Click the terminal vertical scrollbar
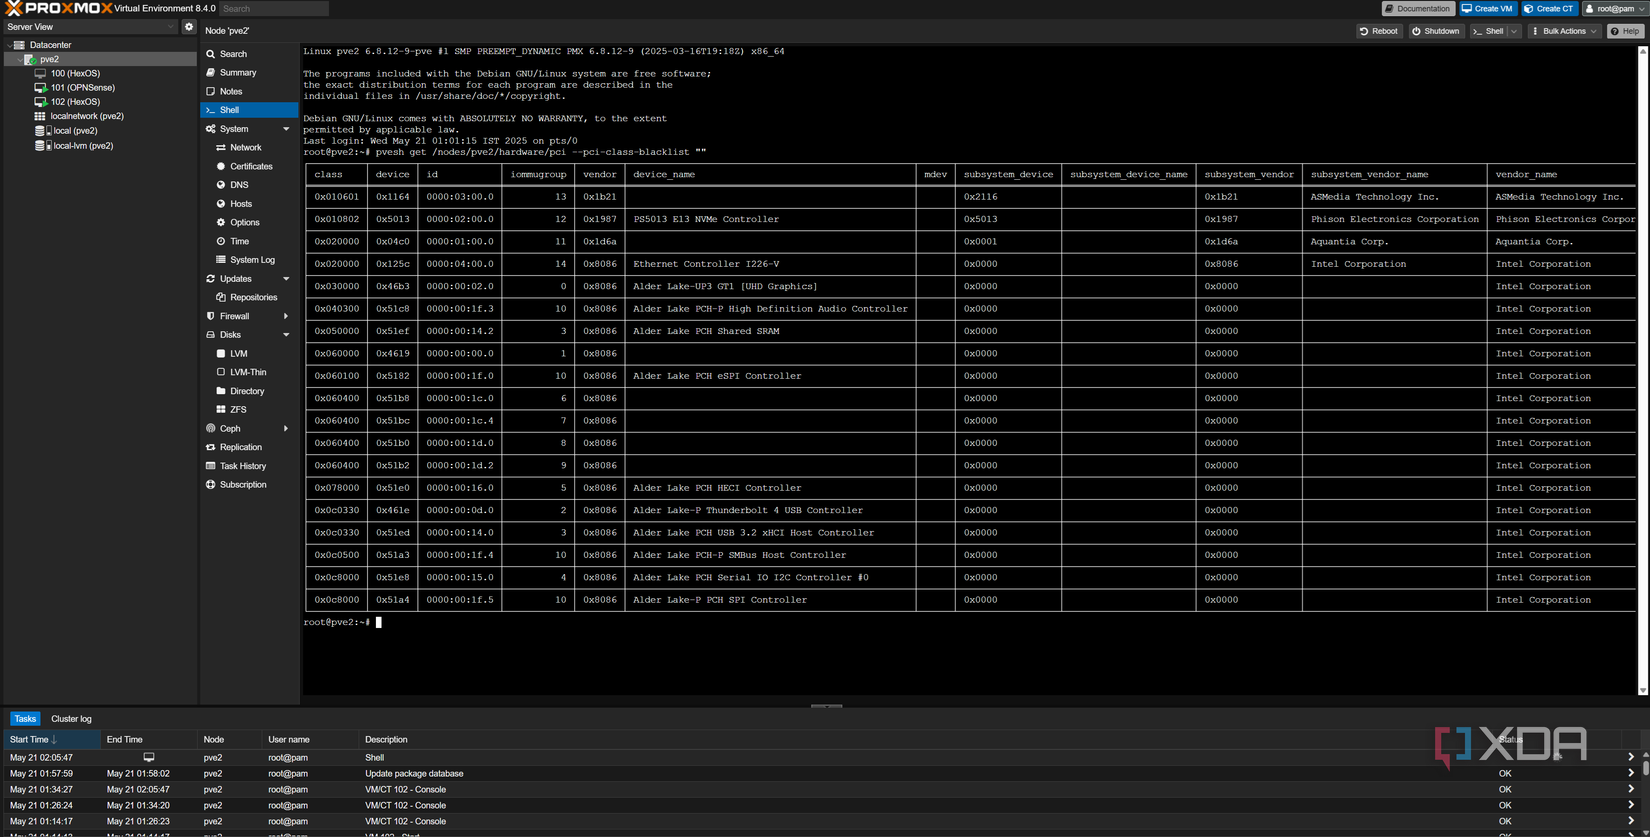1650x837 pixels. (x=1643, y=370)
